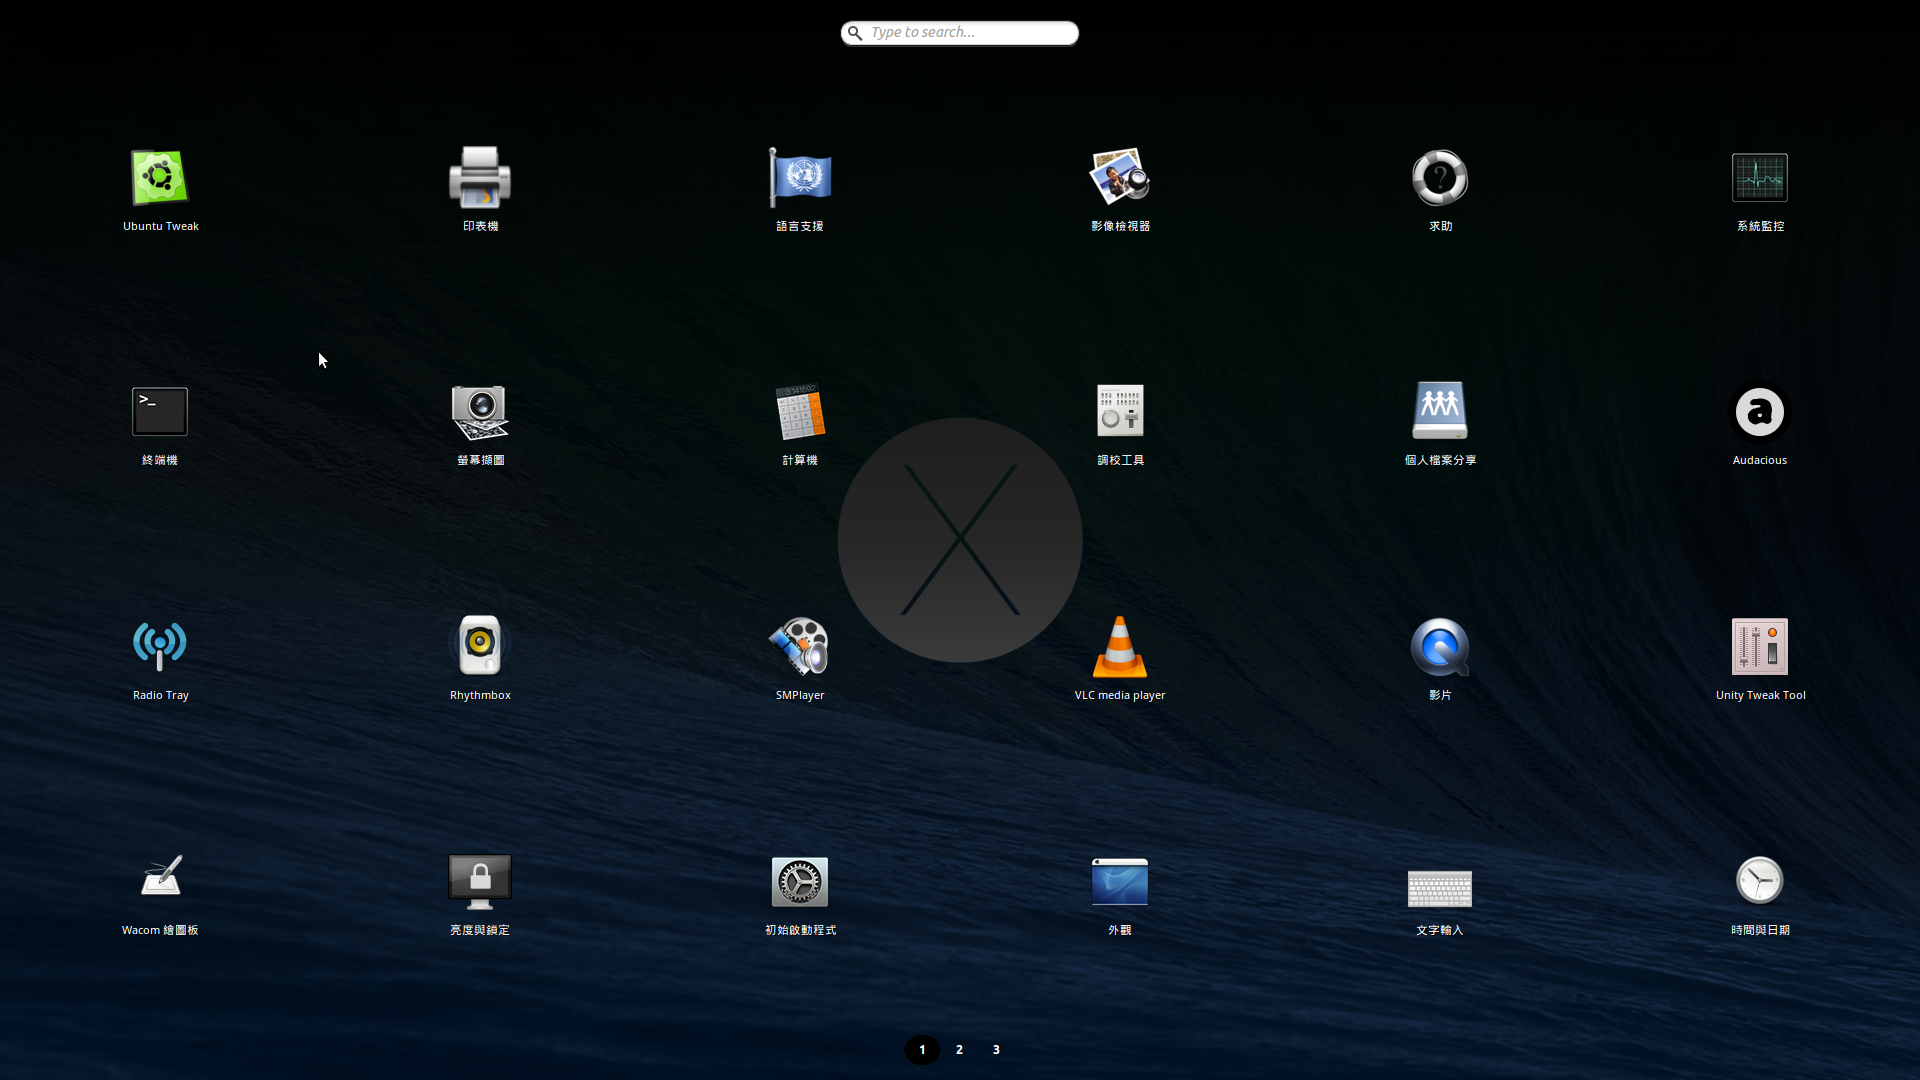Screen dimensions: 1920x1080
Task: Open the image viewer (影像檢視器)
Action: [1120, 178]
